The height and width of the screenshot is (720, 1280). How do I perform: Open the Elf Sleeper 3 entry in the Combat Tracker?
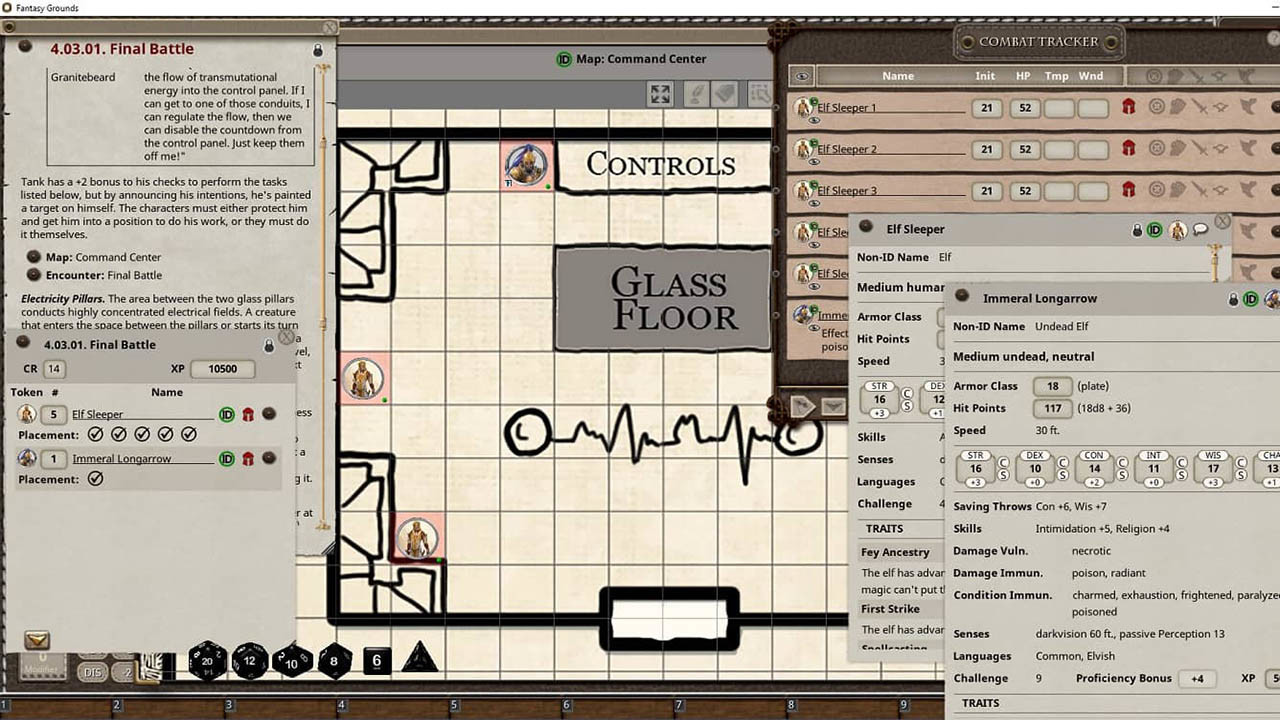(848, 191)
